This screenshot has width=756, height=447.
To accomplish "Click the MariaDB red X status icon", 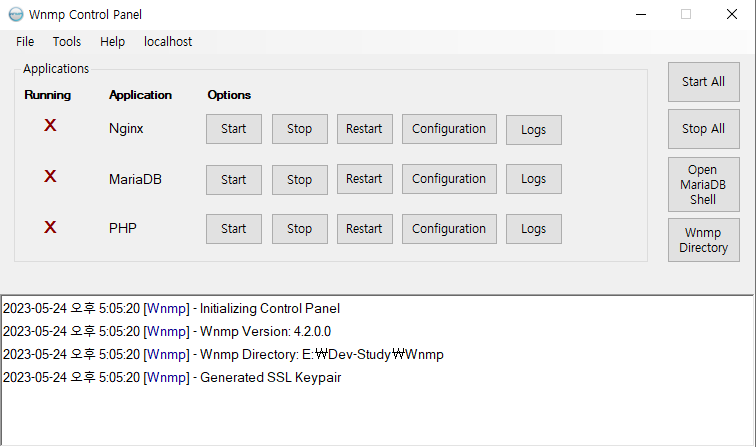I will [50, 176].
